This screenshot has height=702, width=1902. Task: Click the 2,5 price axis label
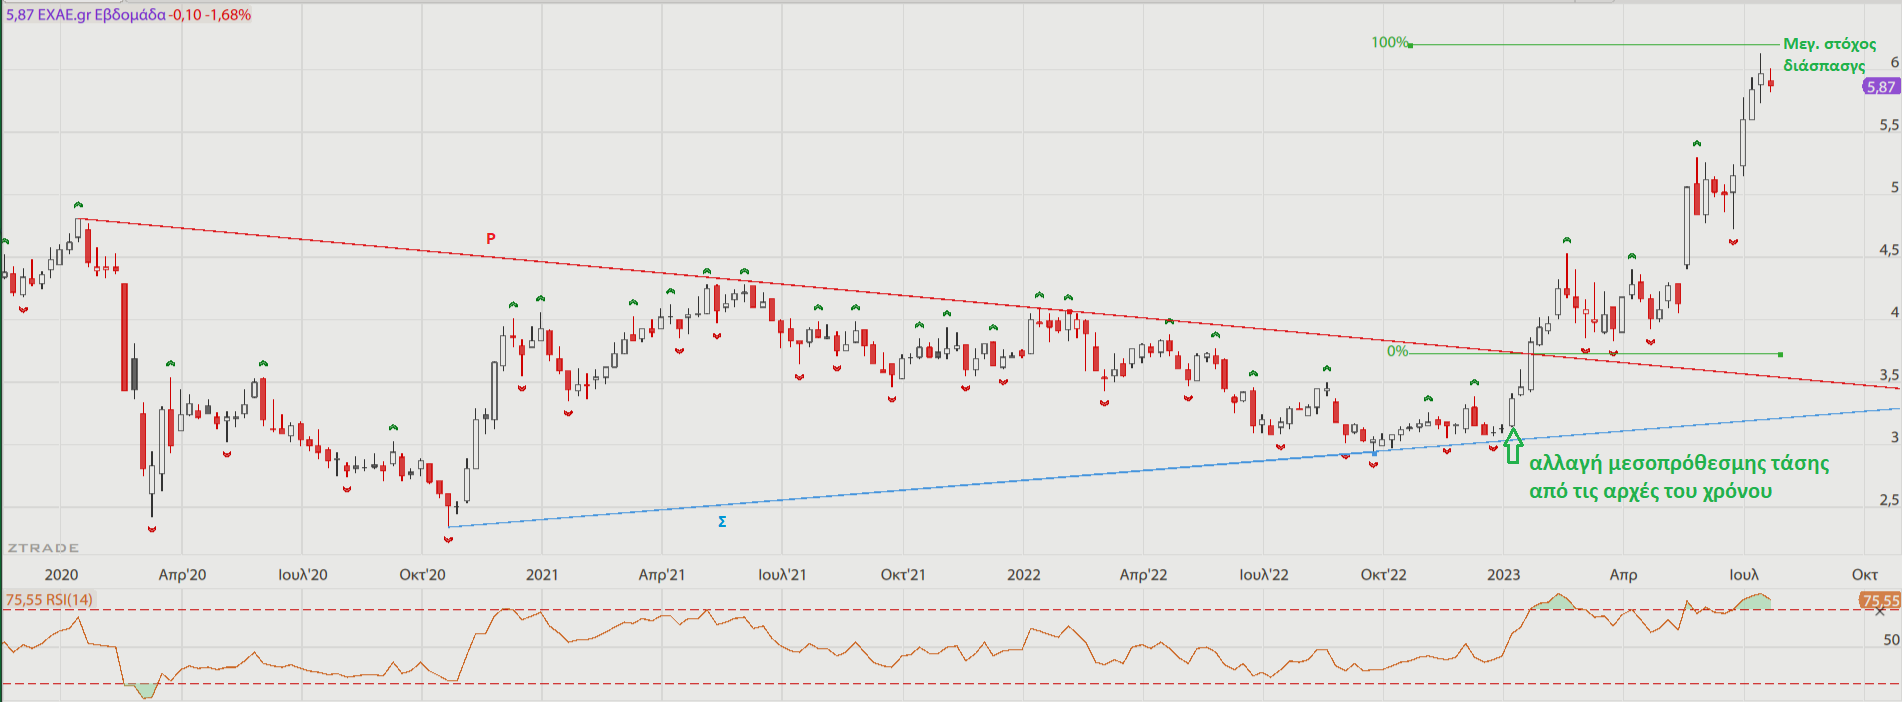[x=1889, y=500]
